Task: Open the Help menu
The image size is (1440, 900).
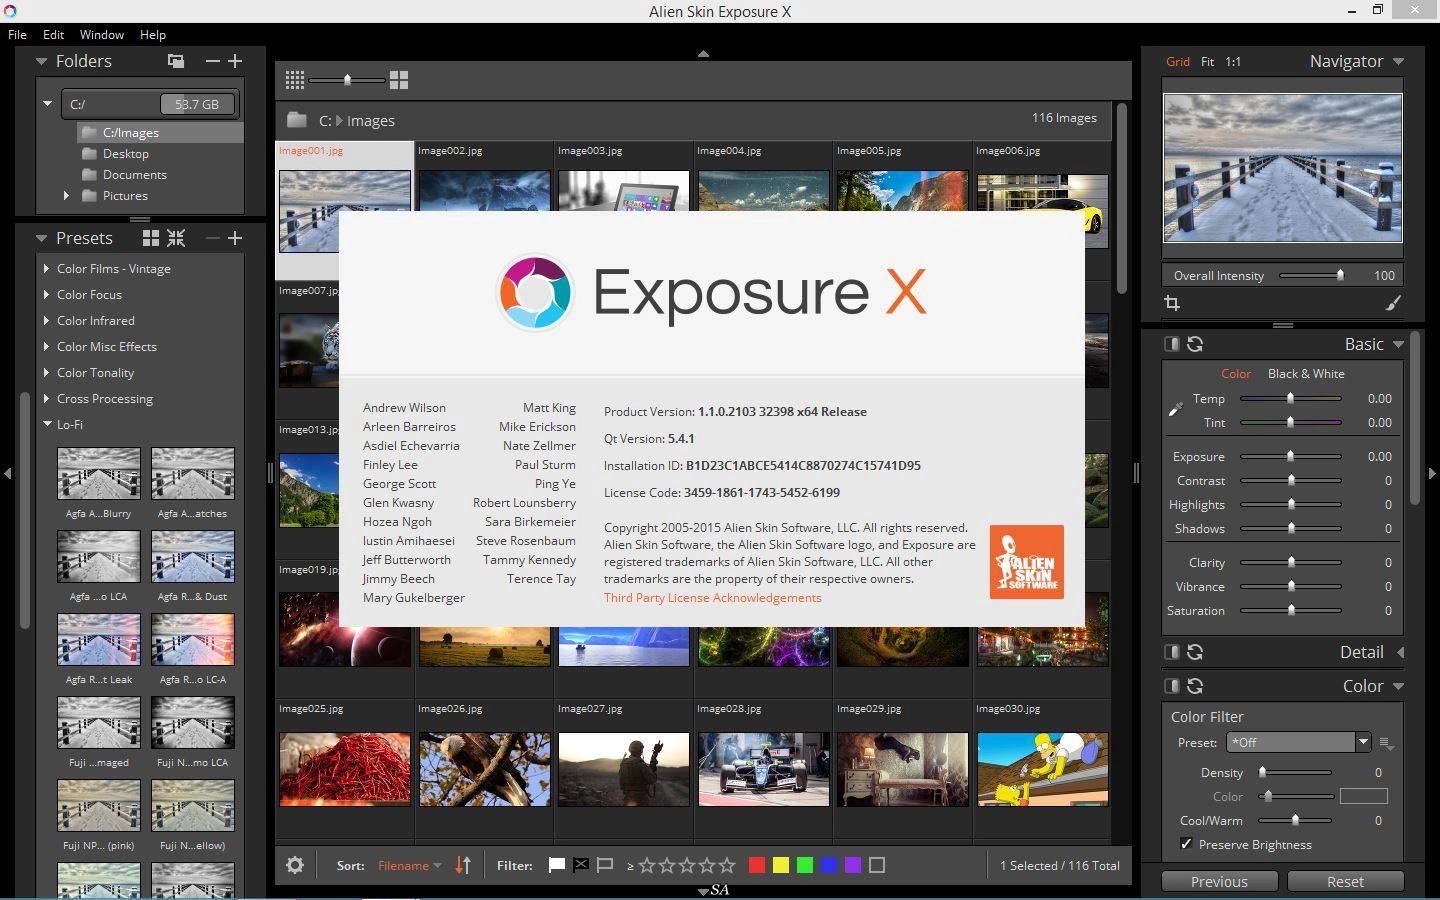Action: pos(153,34)
